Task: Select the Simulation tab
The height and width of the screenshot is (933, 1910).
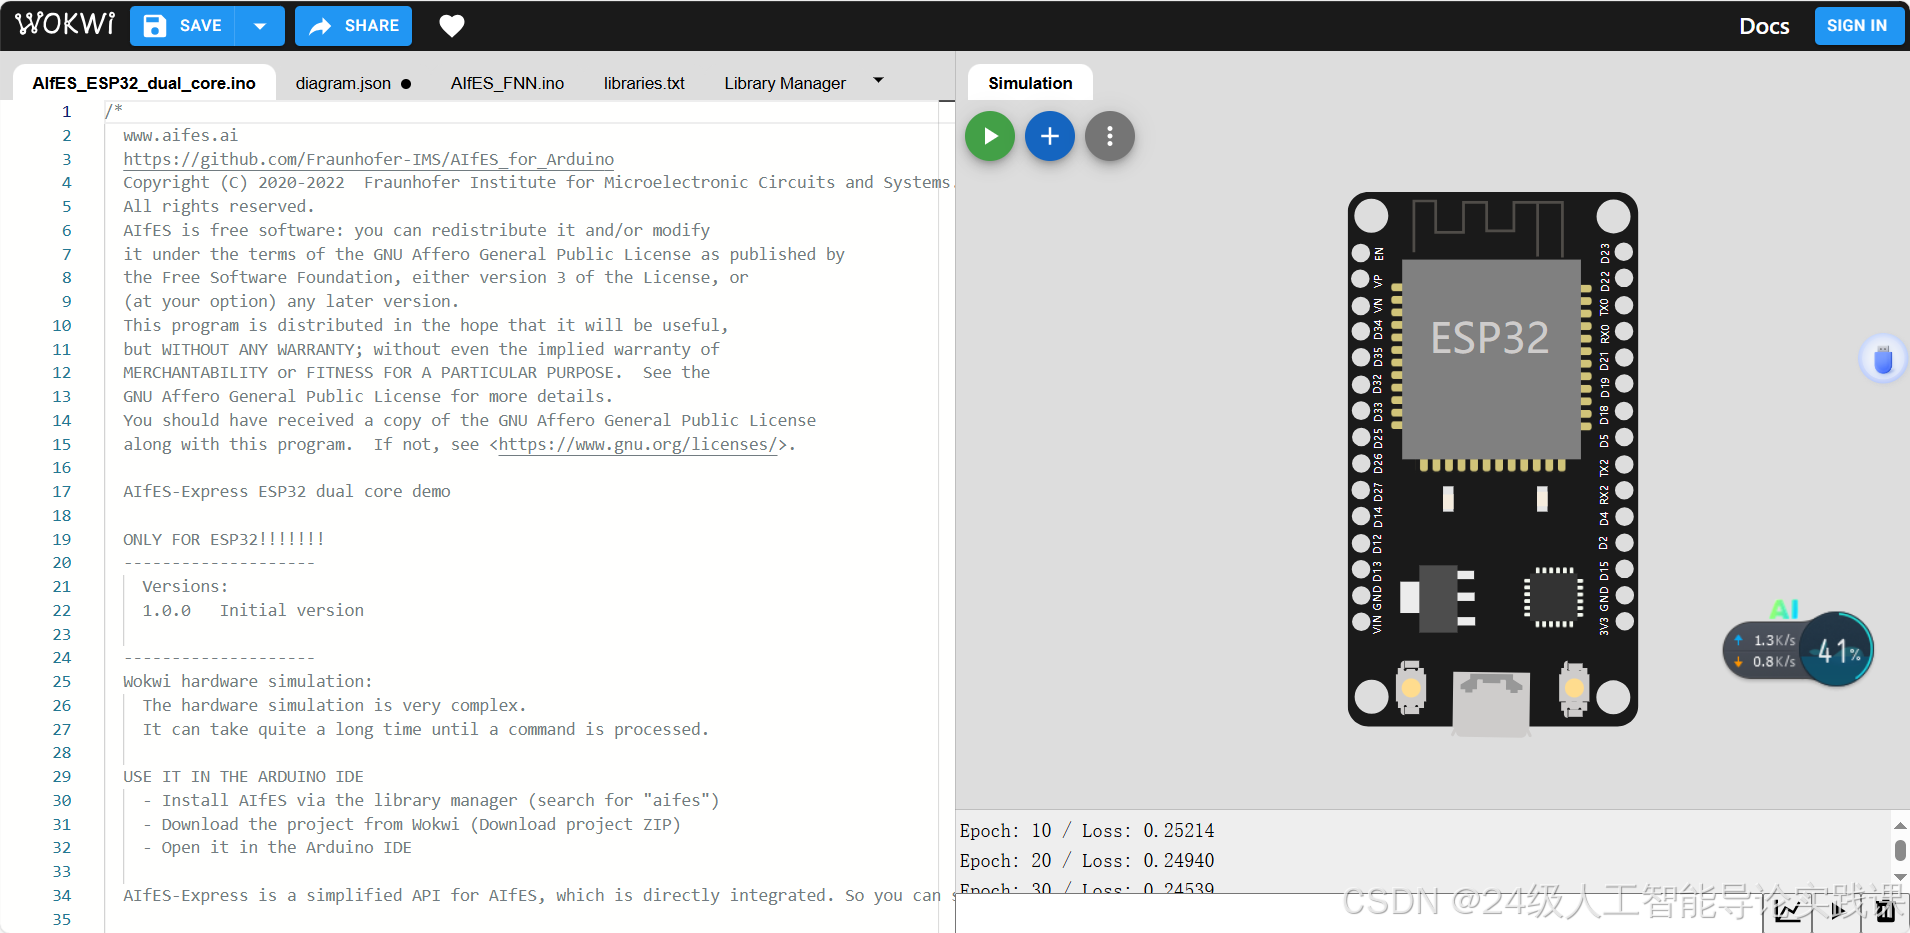Action: (x=1030, y=82)
